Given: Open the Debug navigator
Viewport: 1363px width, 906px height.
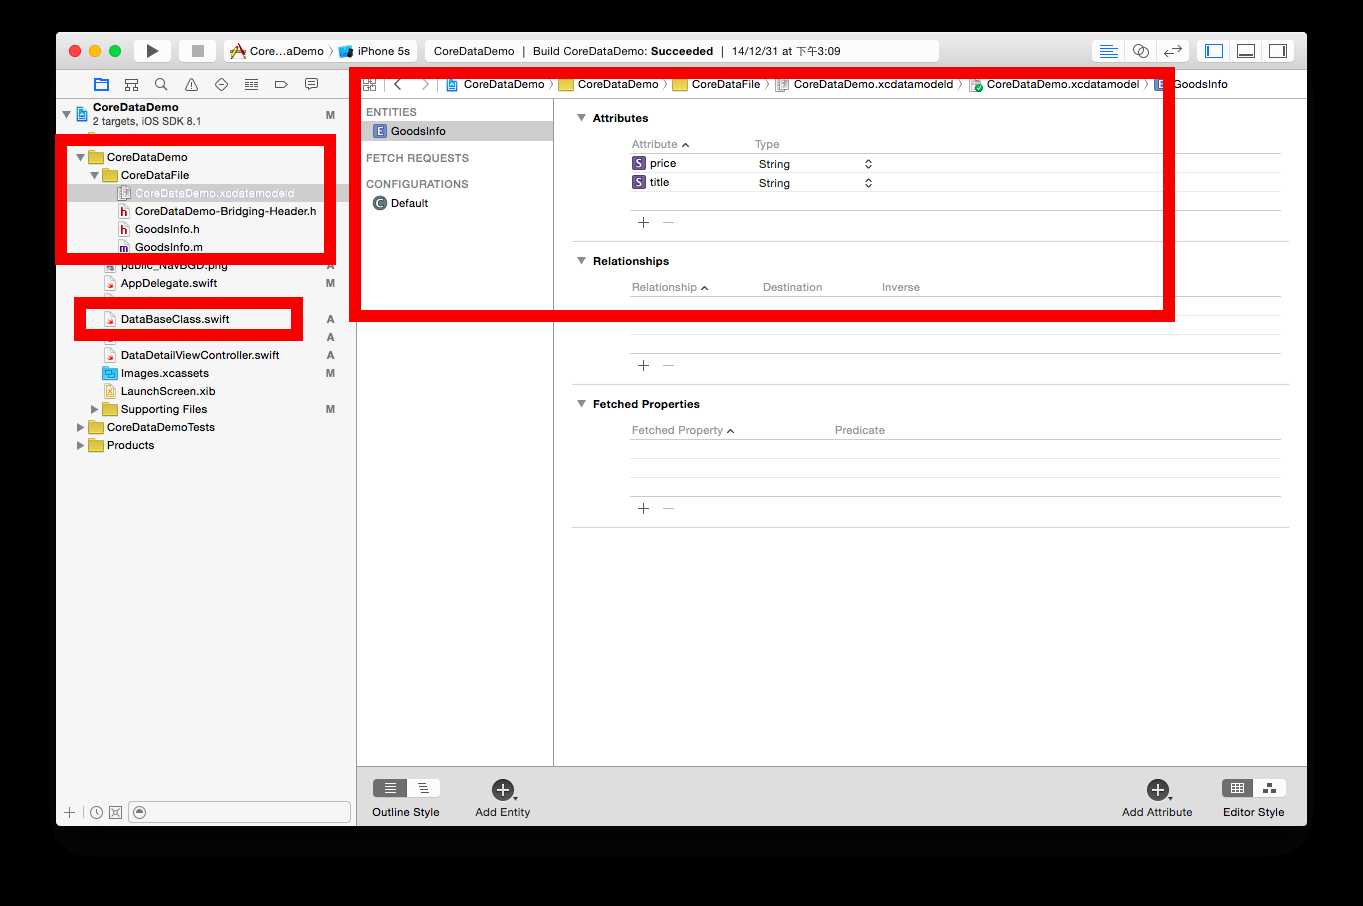Looking at the screenshot, I should point(251,85).
